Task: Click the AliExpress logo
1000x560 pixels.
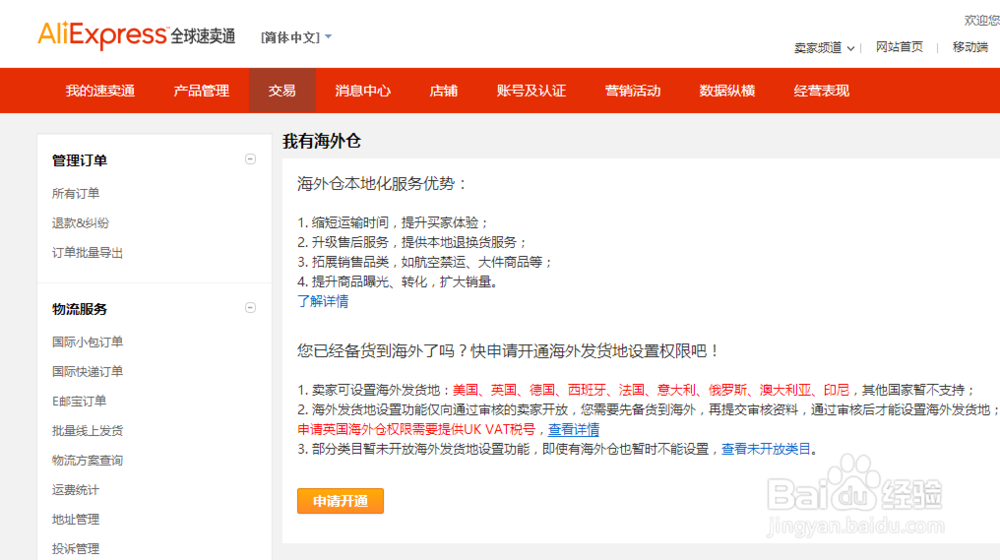Action: coord(136,35)
